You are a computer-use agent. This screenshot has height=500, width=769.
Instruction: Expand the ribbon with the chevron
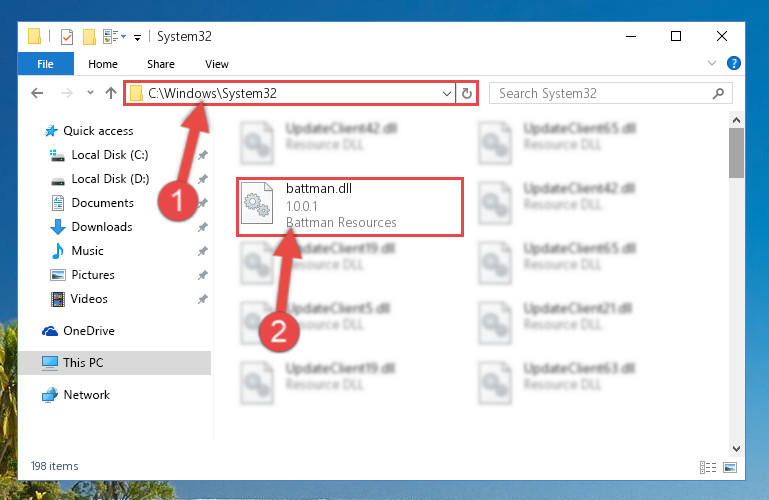click(712, 63)
